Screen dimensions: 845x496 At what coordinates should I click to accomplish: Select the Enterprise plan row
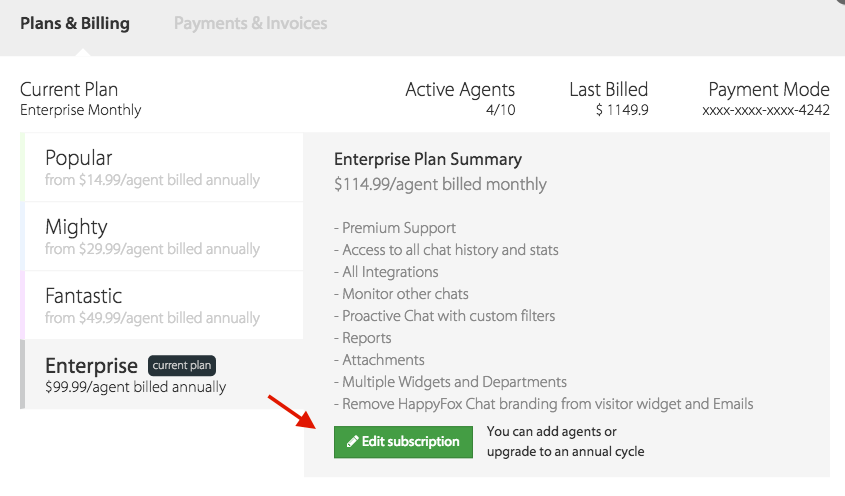(162, 374)
